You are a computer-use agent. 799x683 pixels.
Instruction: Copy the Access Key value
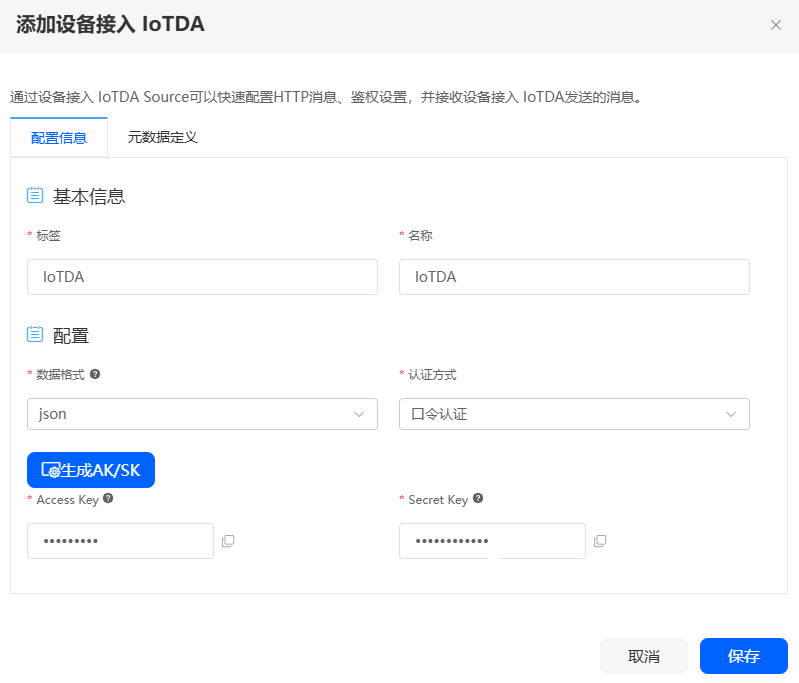pos(228,541)
